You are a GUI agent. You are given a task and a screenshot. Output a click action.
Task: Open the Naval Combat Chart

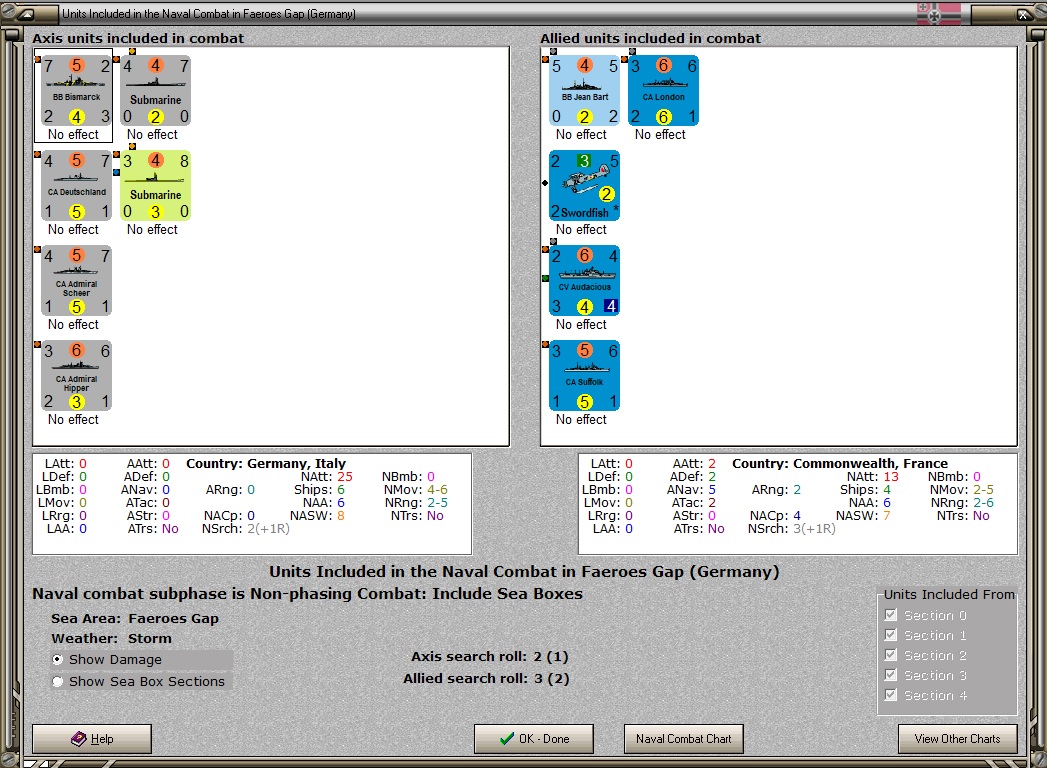tap(684, 739)
